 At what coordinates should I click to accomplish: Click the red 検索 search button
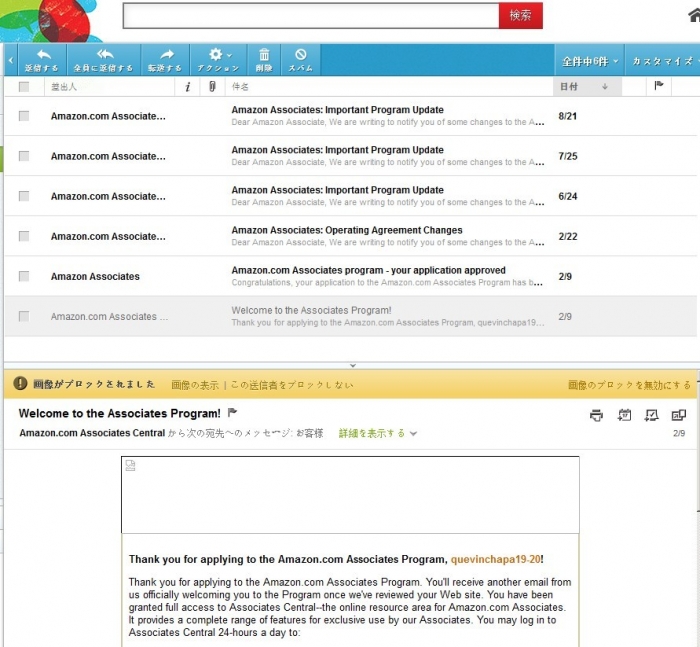[521, 16]
